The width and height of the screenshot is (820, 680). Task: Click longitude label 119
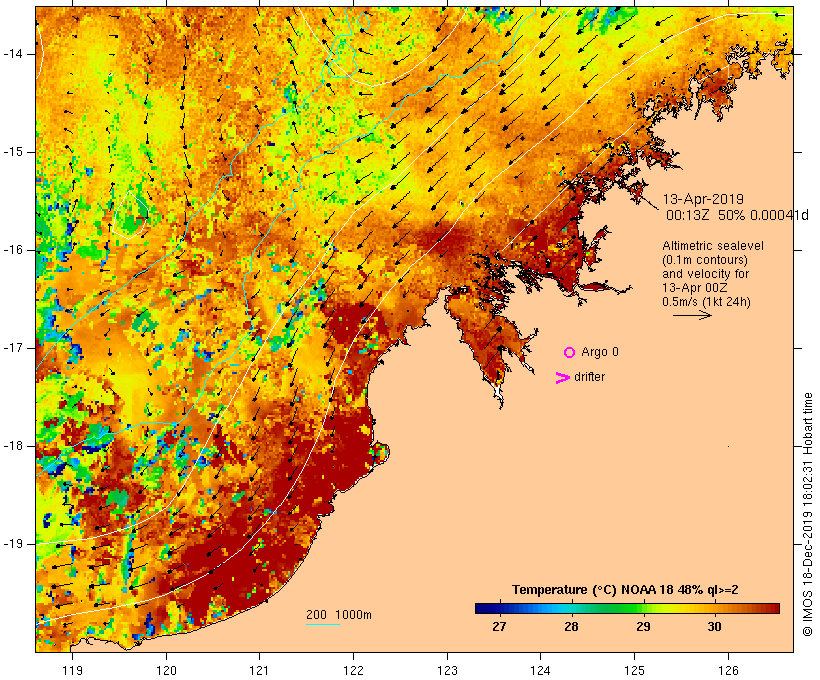[x=72, y=670]
